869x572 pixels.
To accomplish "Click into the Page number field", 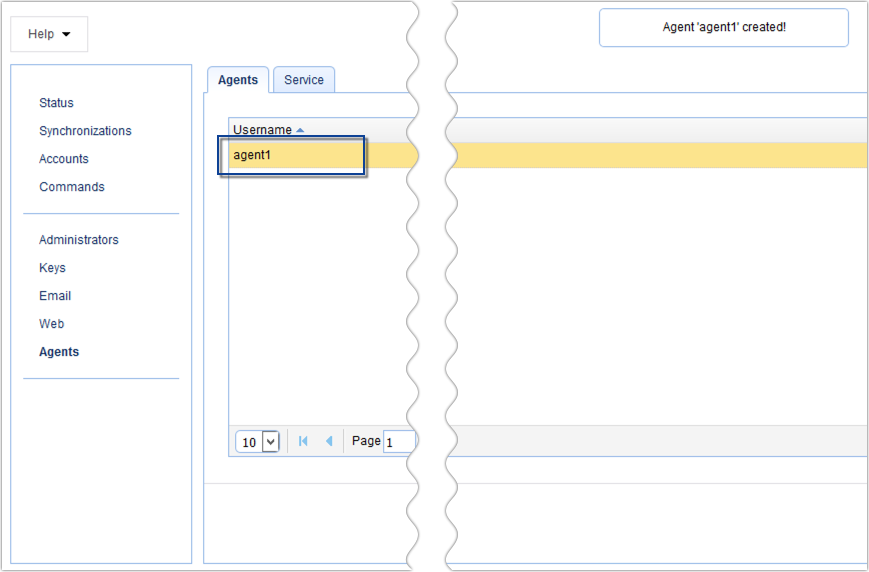I will point(398,442).
